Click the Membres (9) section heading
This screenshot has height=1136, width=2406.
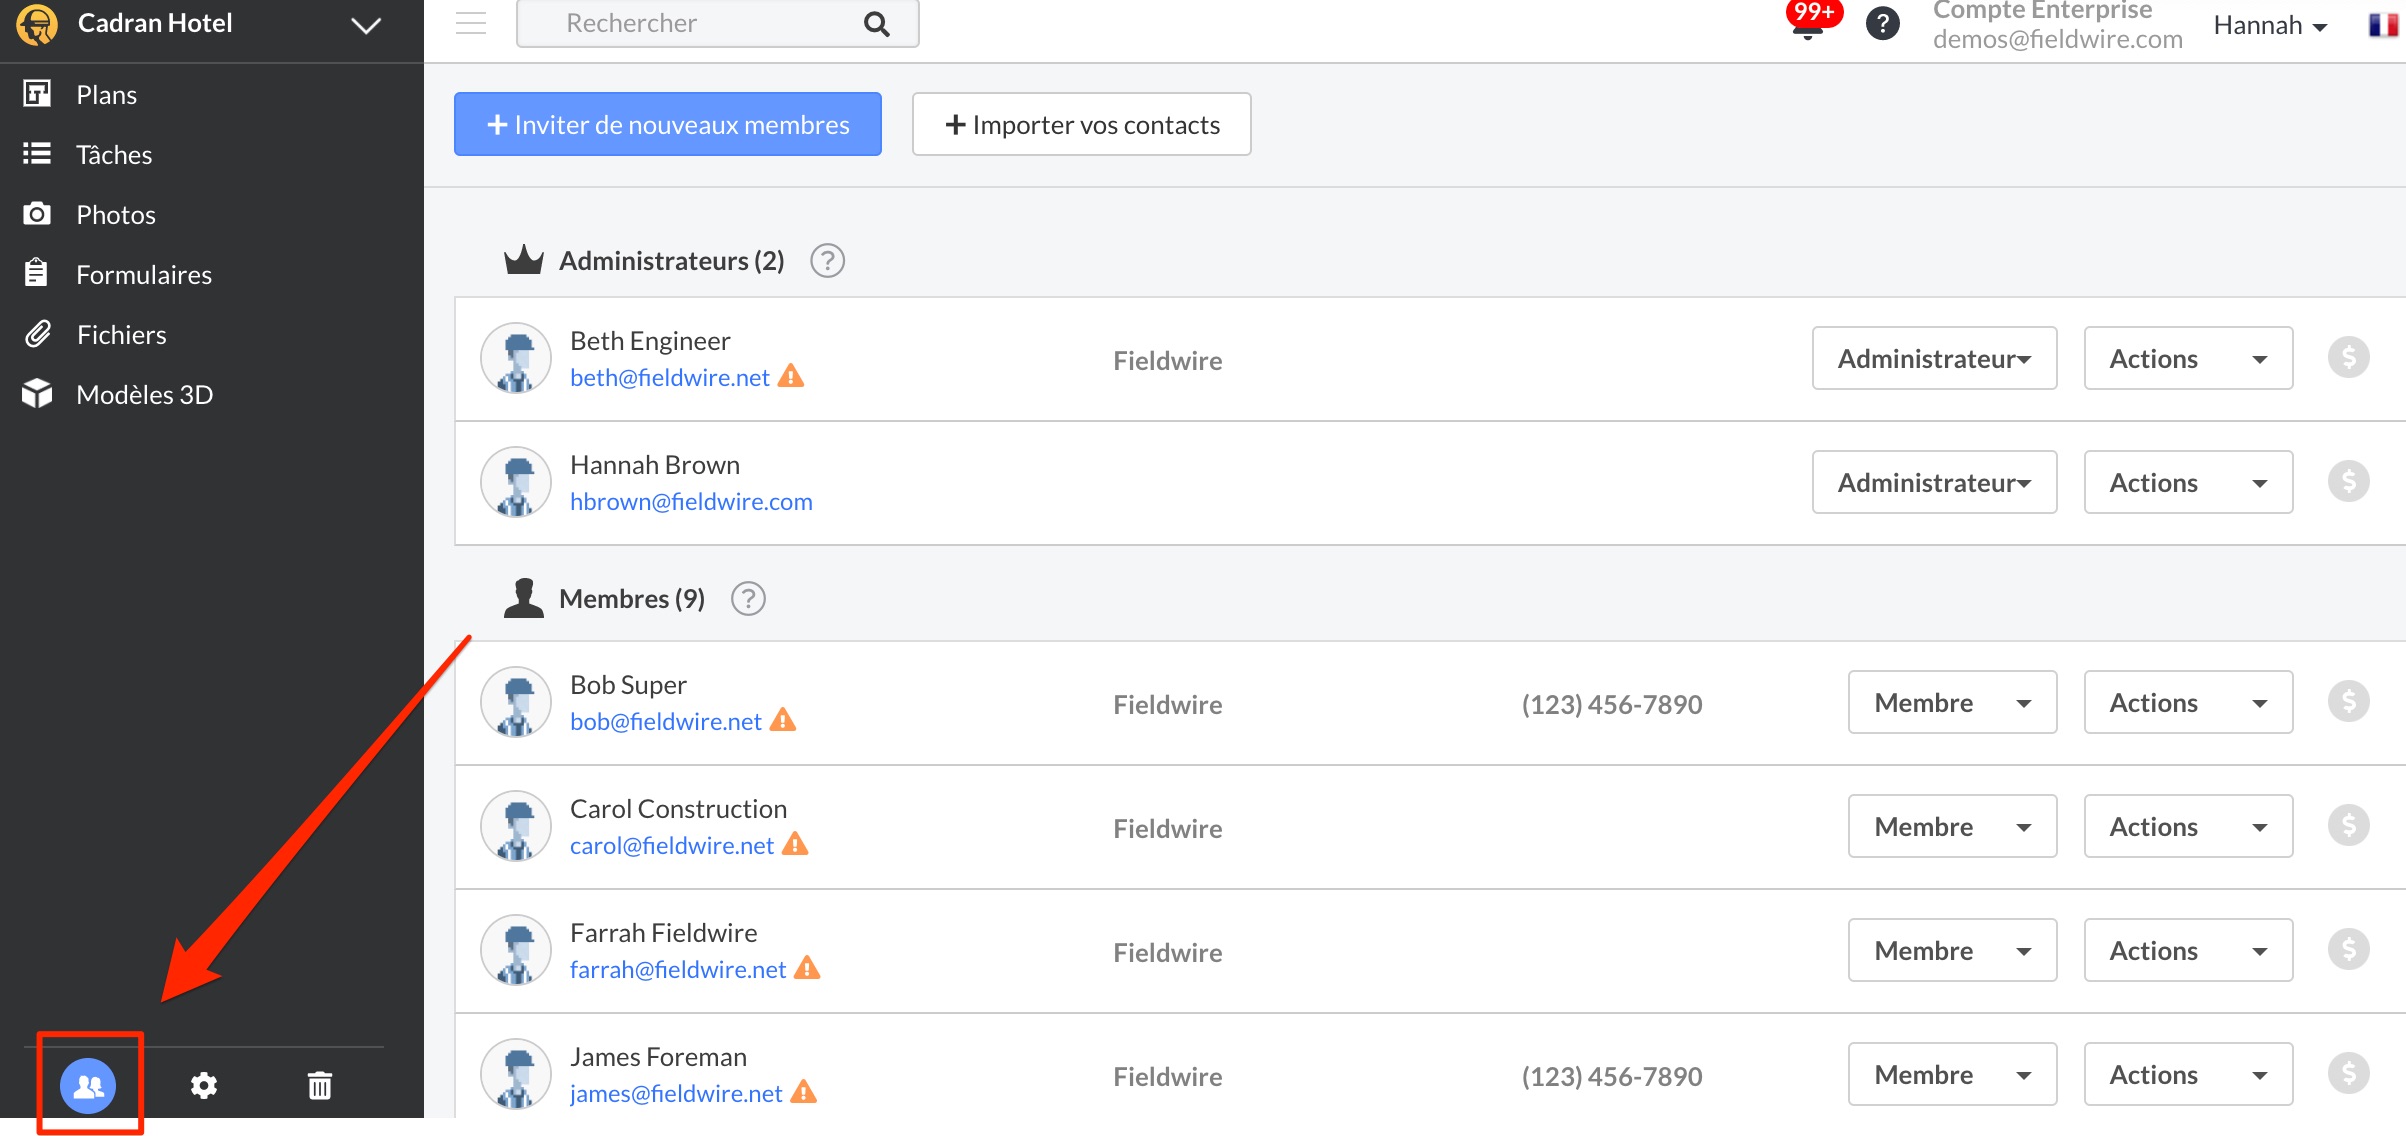click(632, 598)
